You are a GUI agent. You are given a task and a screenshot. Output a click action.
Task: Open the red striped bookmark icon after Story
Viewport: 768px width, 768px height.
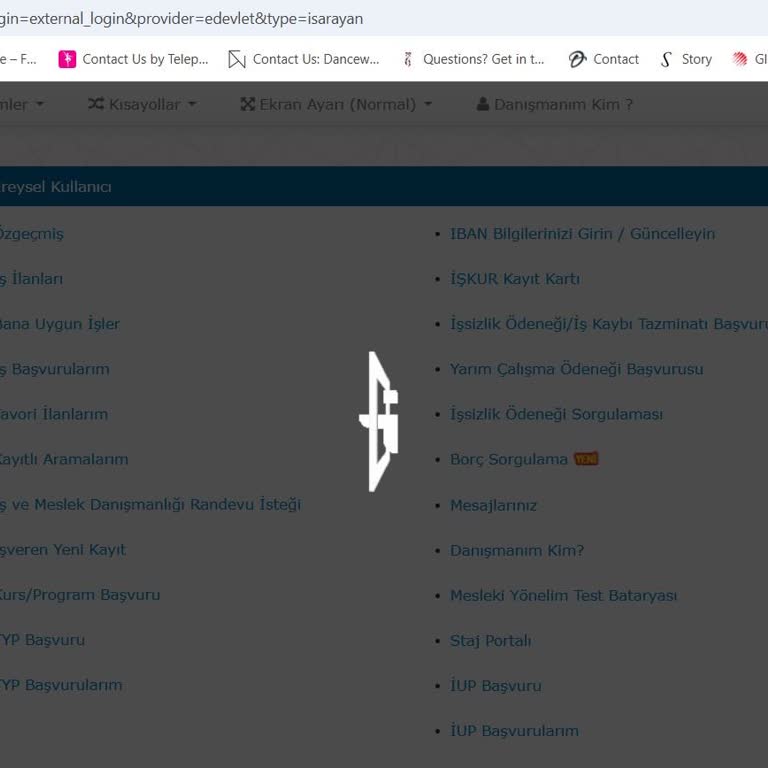(x=740, y=59)
